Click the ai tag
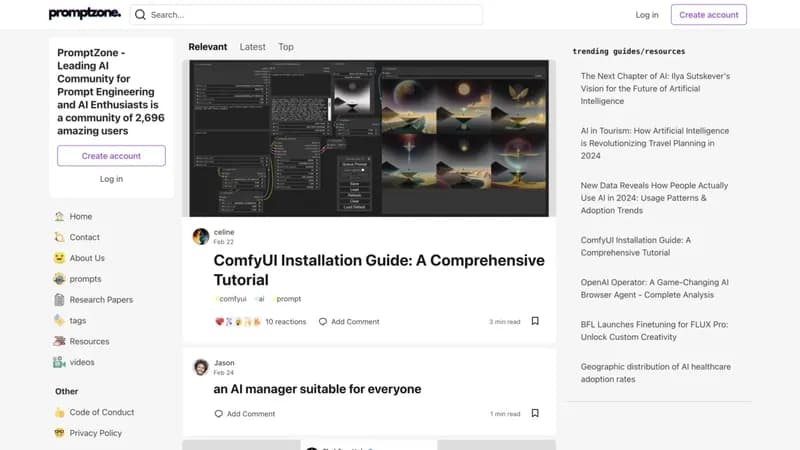The height and width of the screenshot is (450, 800). [x=260, y=299]
